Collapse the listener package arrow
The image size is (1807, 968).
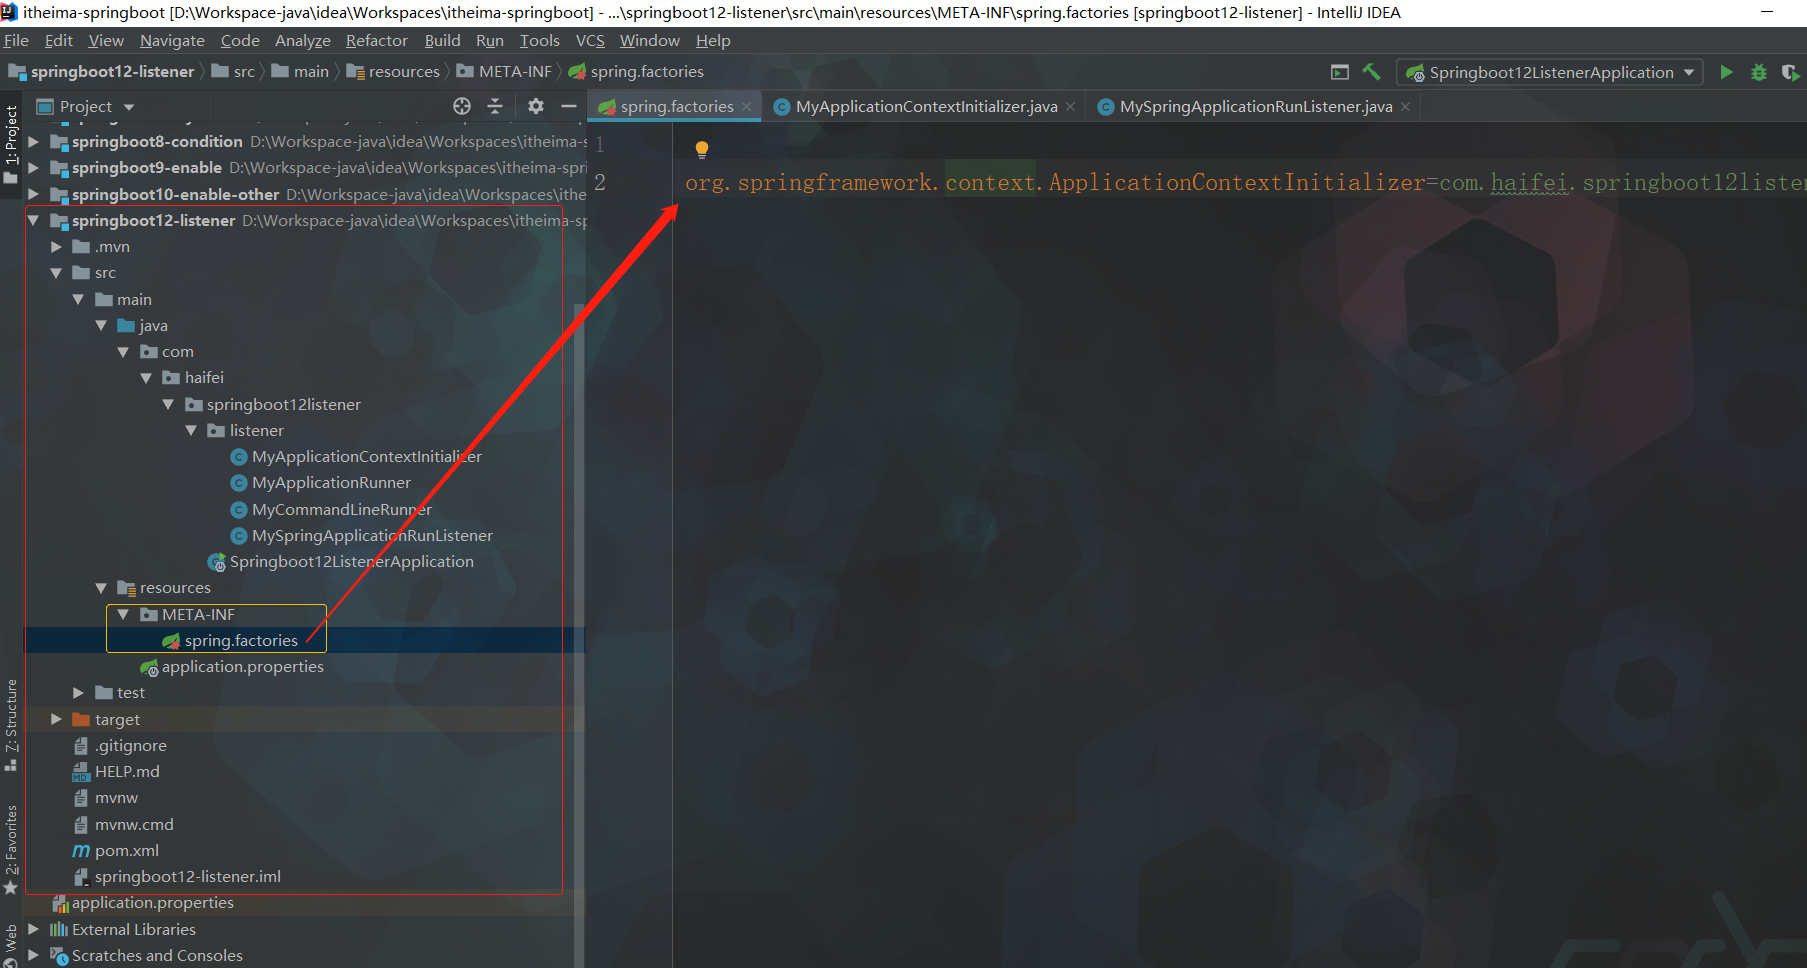coord(191,431)
